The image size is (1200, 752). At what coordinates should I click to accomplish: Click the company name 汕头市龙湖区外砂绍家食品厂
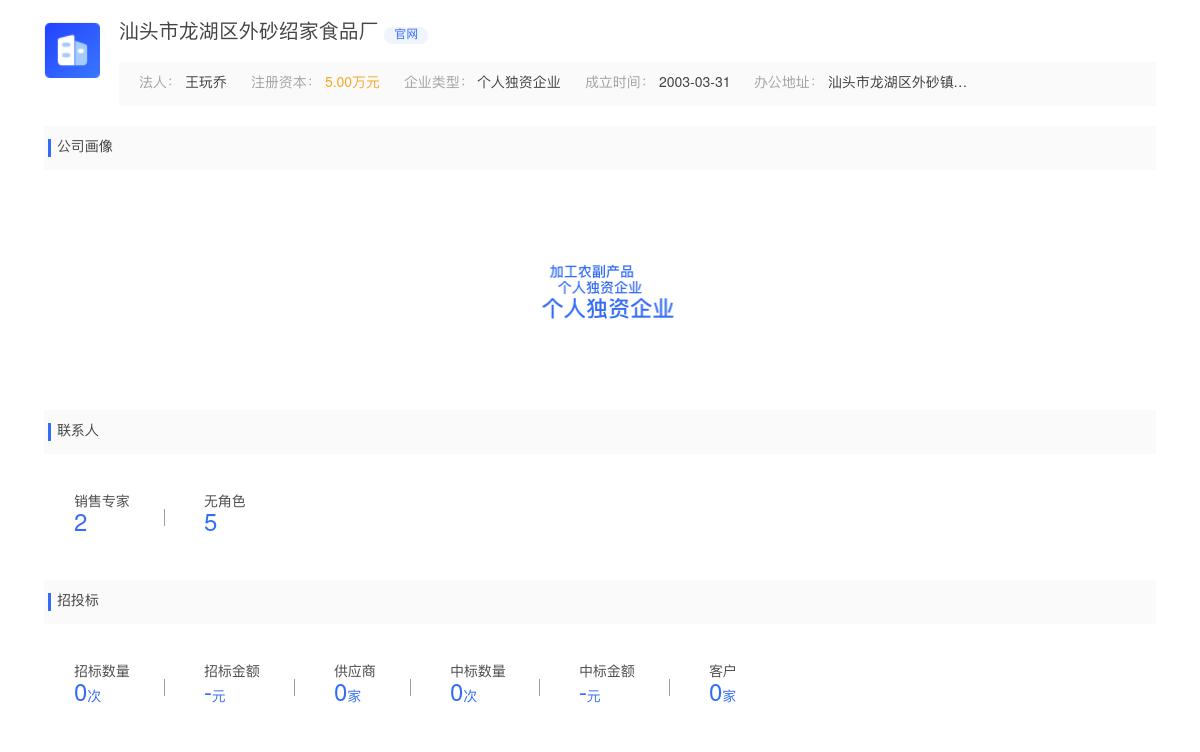pyautogui.click(x=248, y=32)
